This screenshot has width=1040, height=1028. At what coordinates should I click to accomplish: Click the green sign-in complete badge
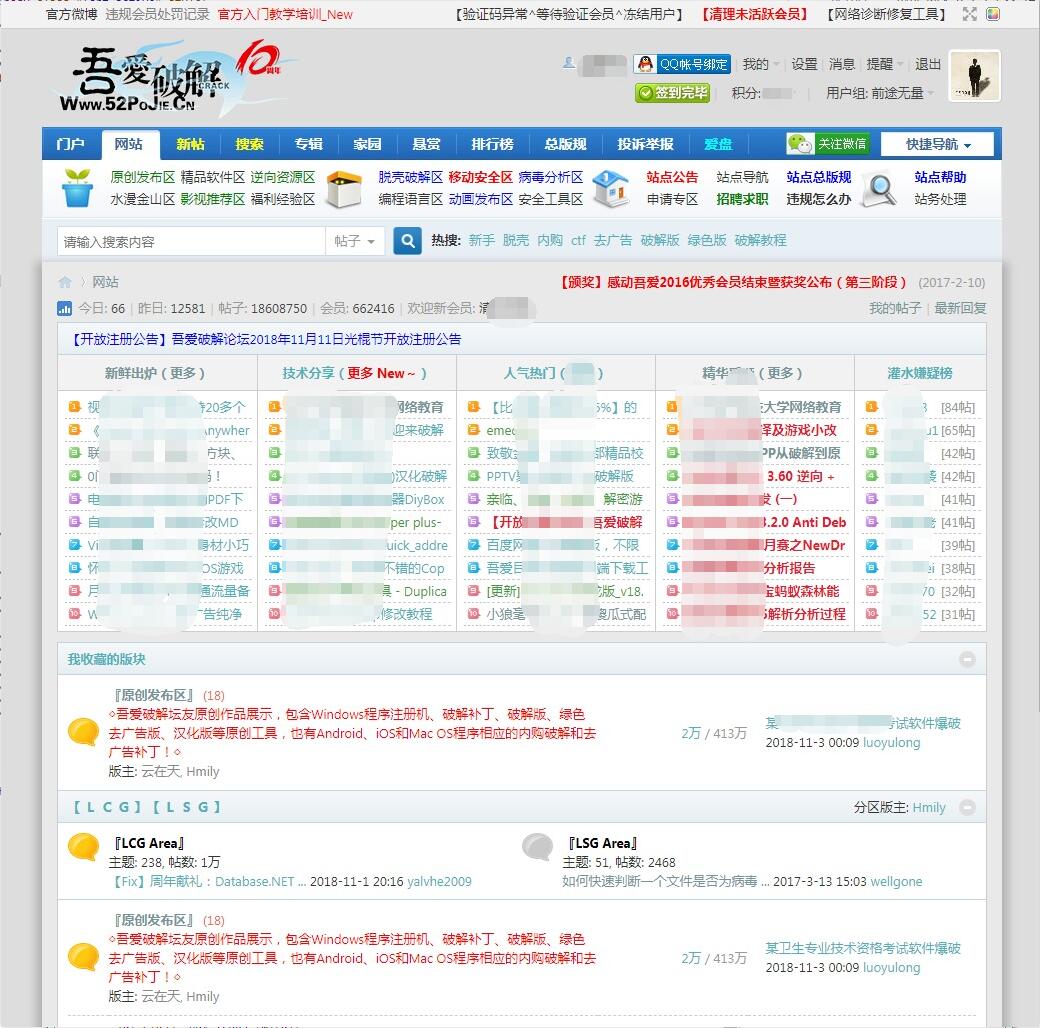(673, 93)
